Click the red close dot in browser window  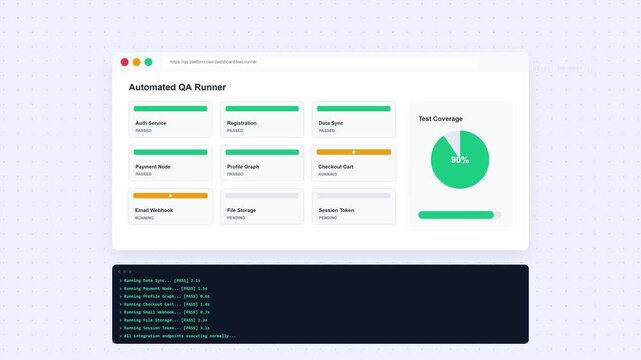point(125,62)
